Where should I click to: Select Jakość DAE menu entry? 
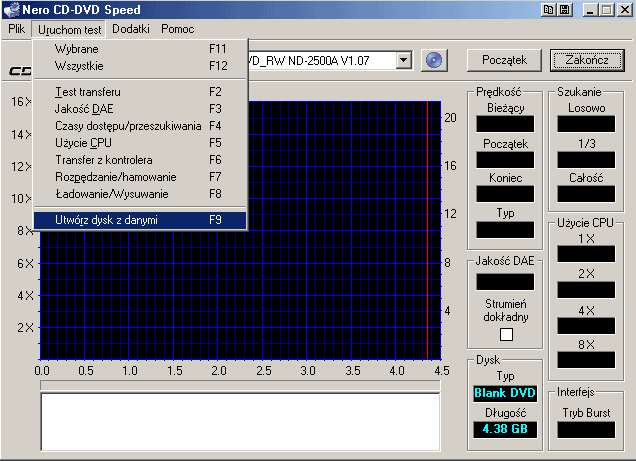(140, 109)
